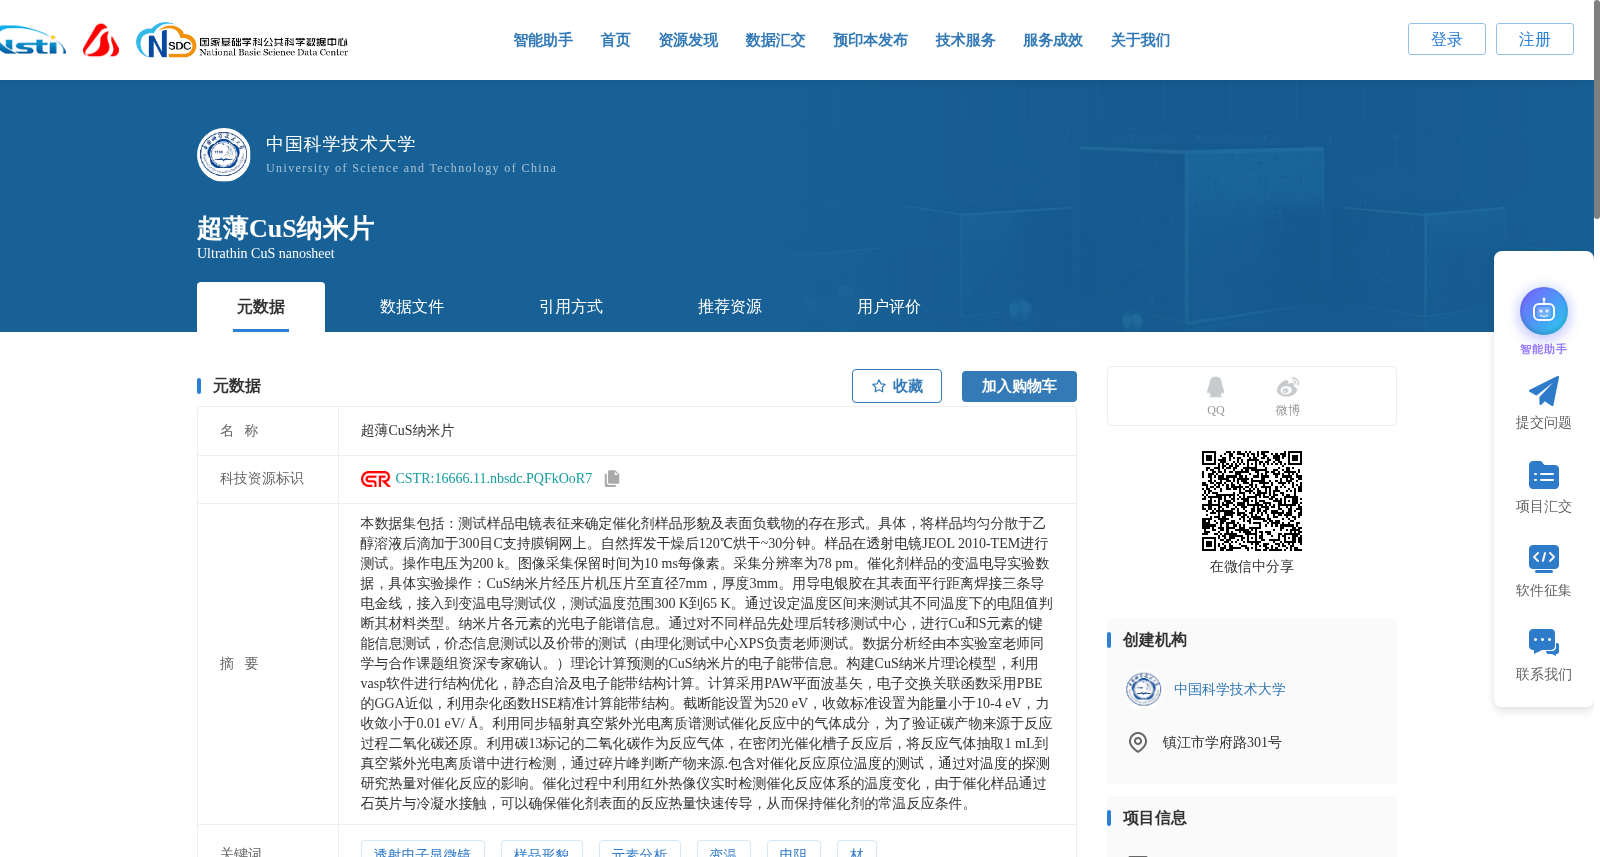Click the NSTI logo in header
This screenshot has width=1600, height=857.
click(32, 41)
